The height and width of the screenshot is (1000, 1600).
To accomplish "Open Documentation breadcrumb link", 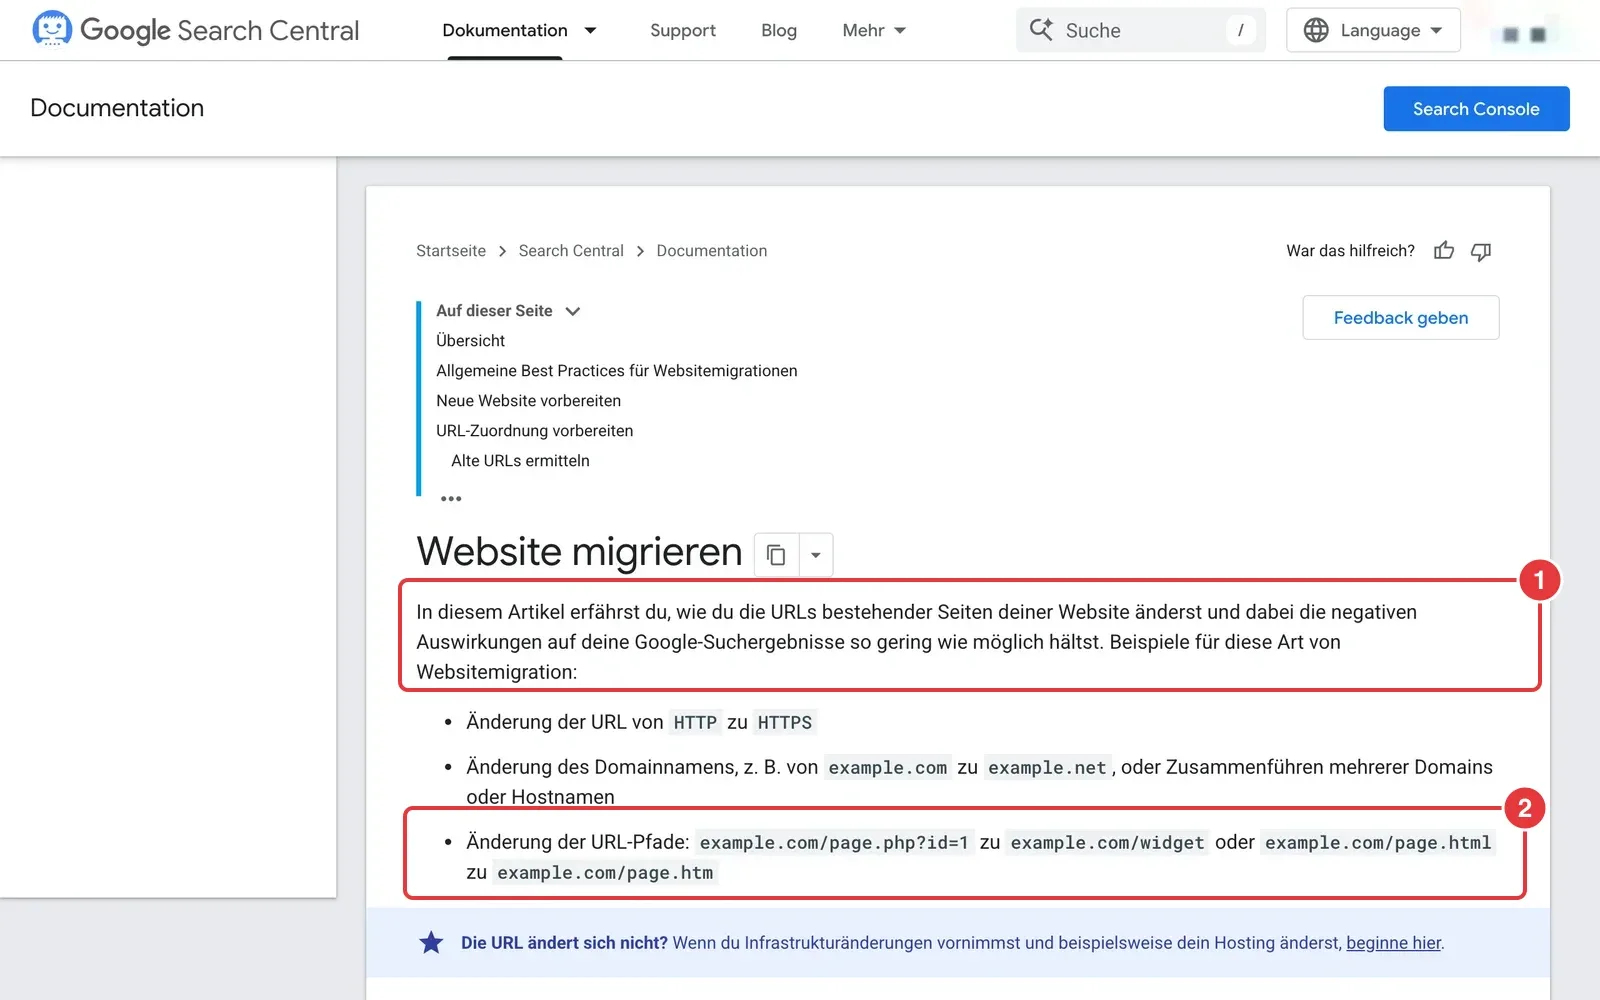I will 712,251.
